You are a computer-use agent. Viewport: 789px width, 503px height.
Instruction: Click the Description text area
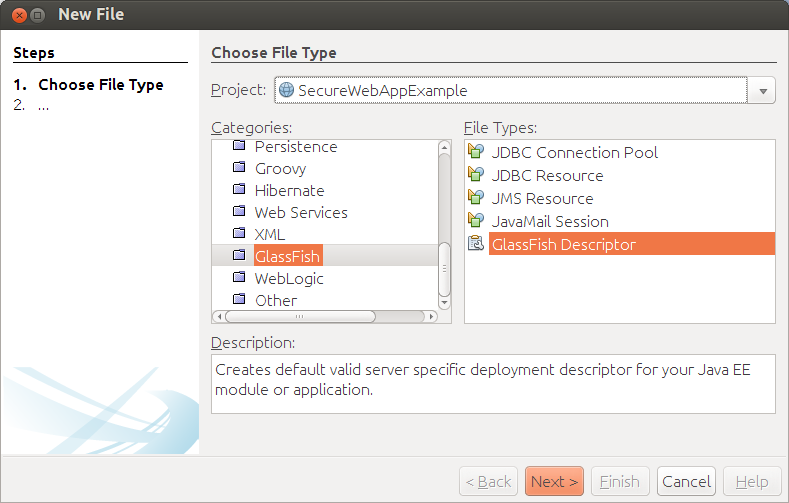493,384
